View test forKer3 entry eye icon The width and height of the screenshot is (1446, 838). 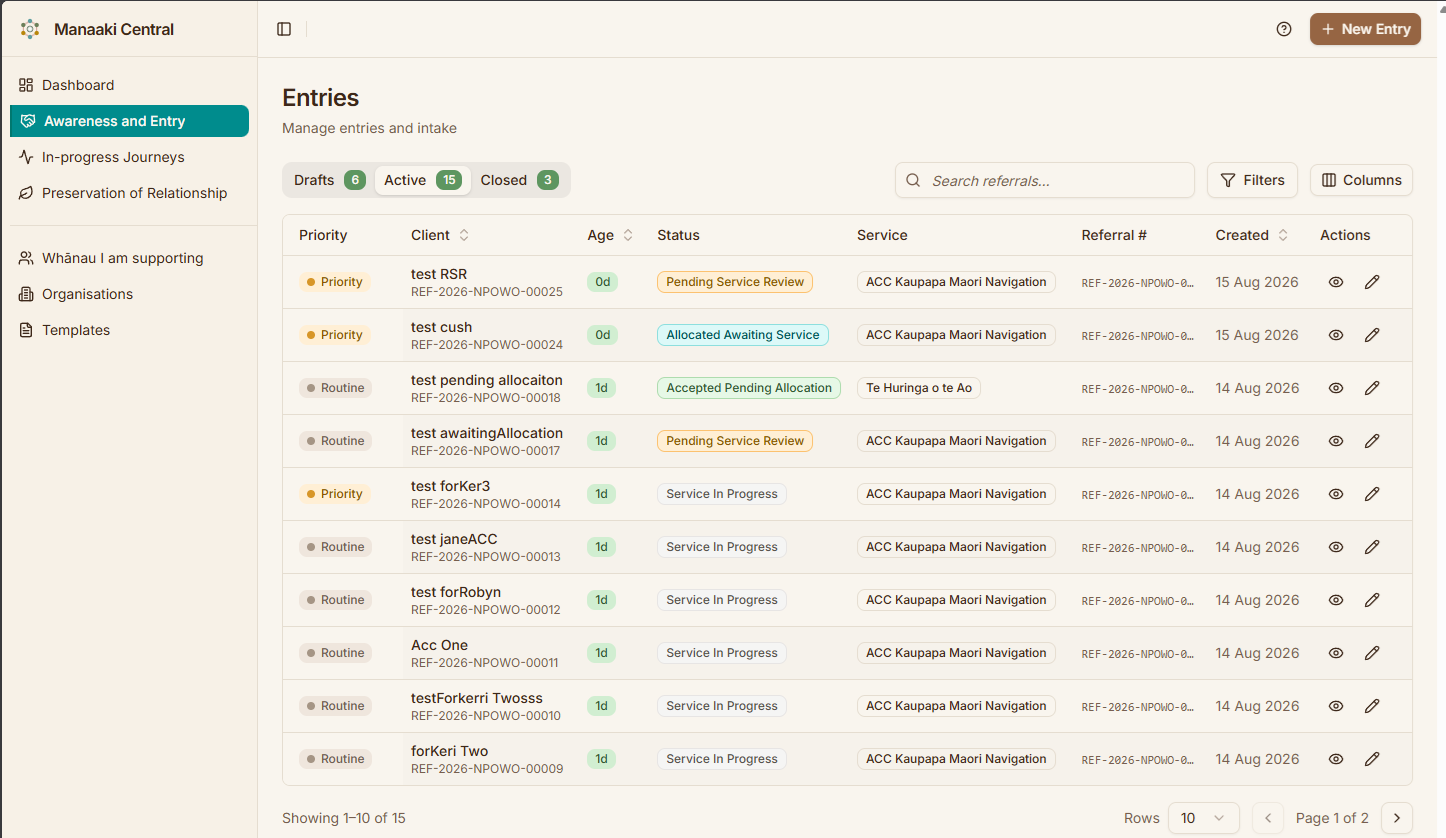click(1336, 494)
